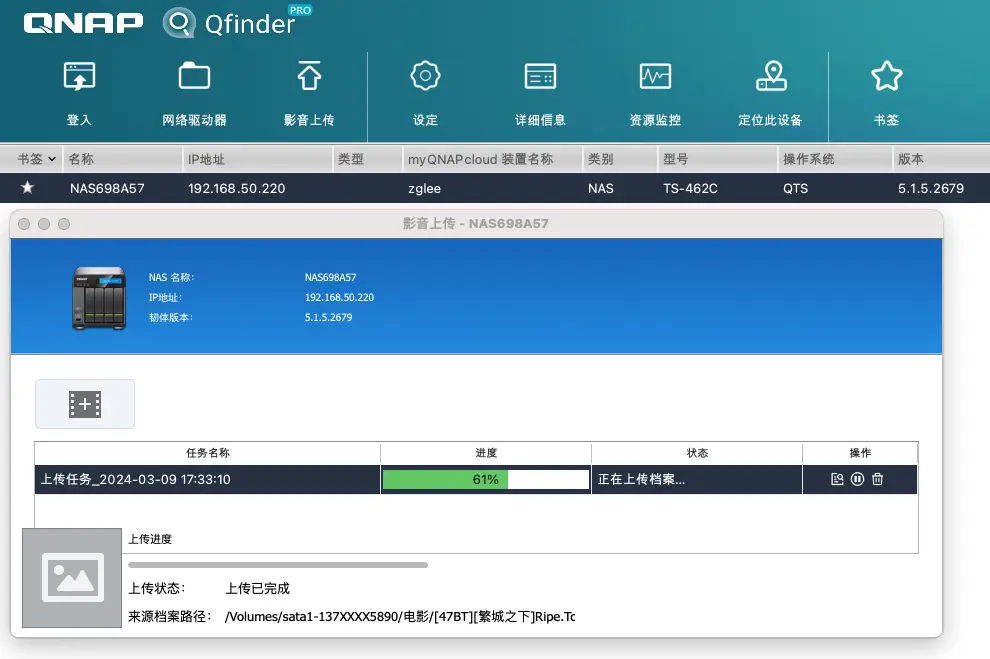Add video files with film-plus button
990x659 pixels.
click(85, 404)
